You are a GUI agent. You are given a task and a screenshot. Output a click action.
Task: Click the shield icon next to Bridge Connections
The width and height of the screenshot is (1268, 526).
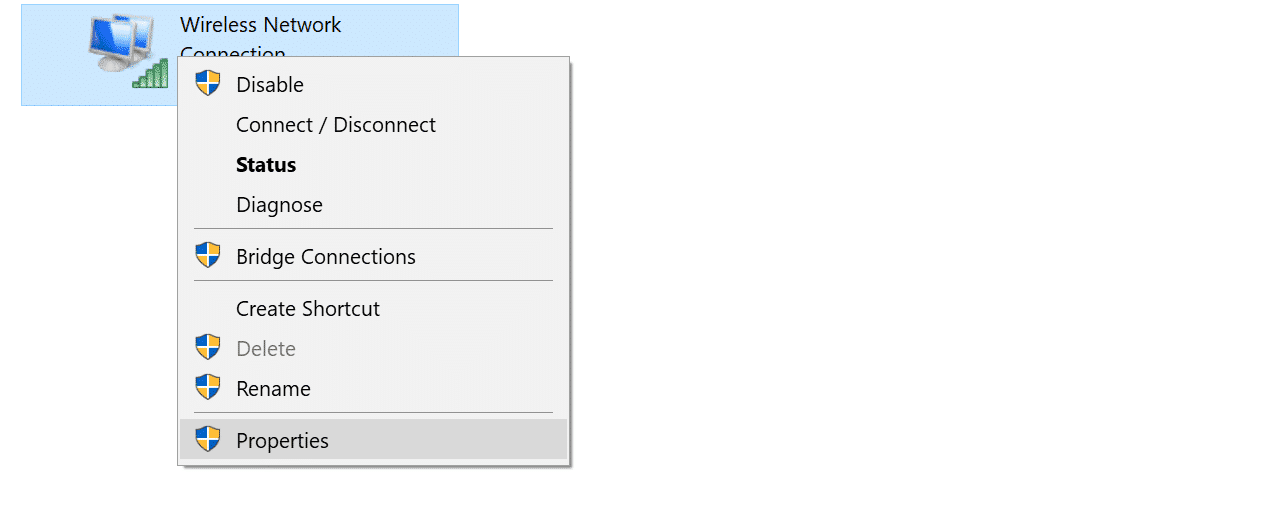(207, 256)
